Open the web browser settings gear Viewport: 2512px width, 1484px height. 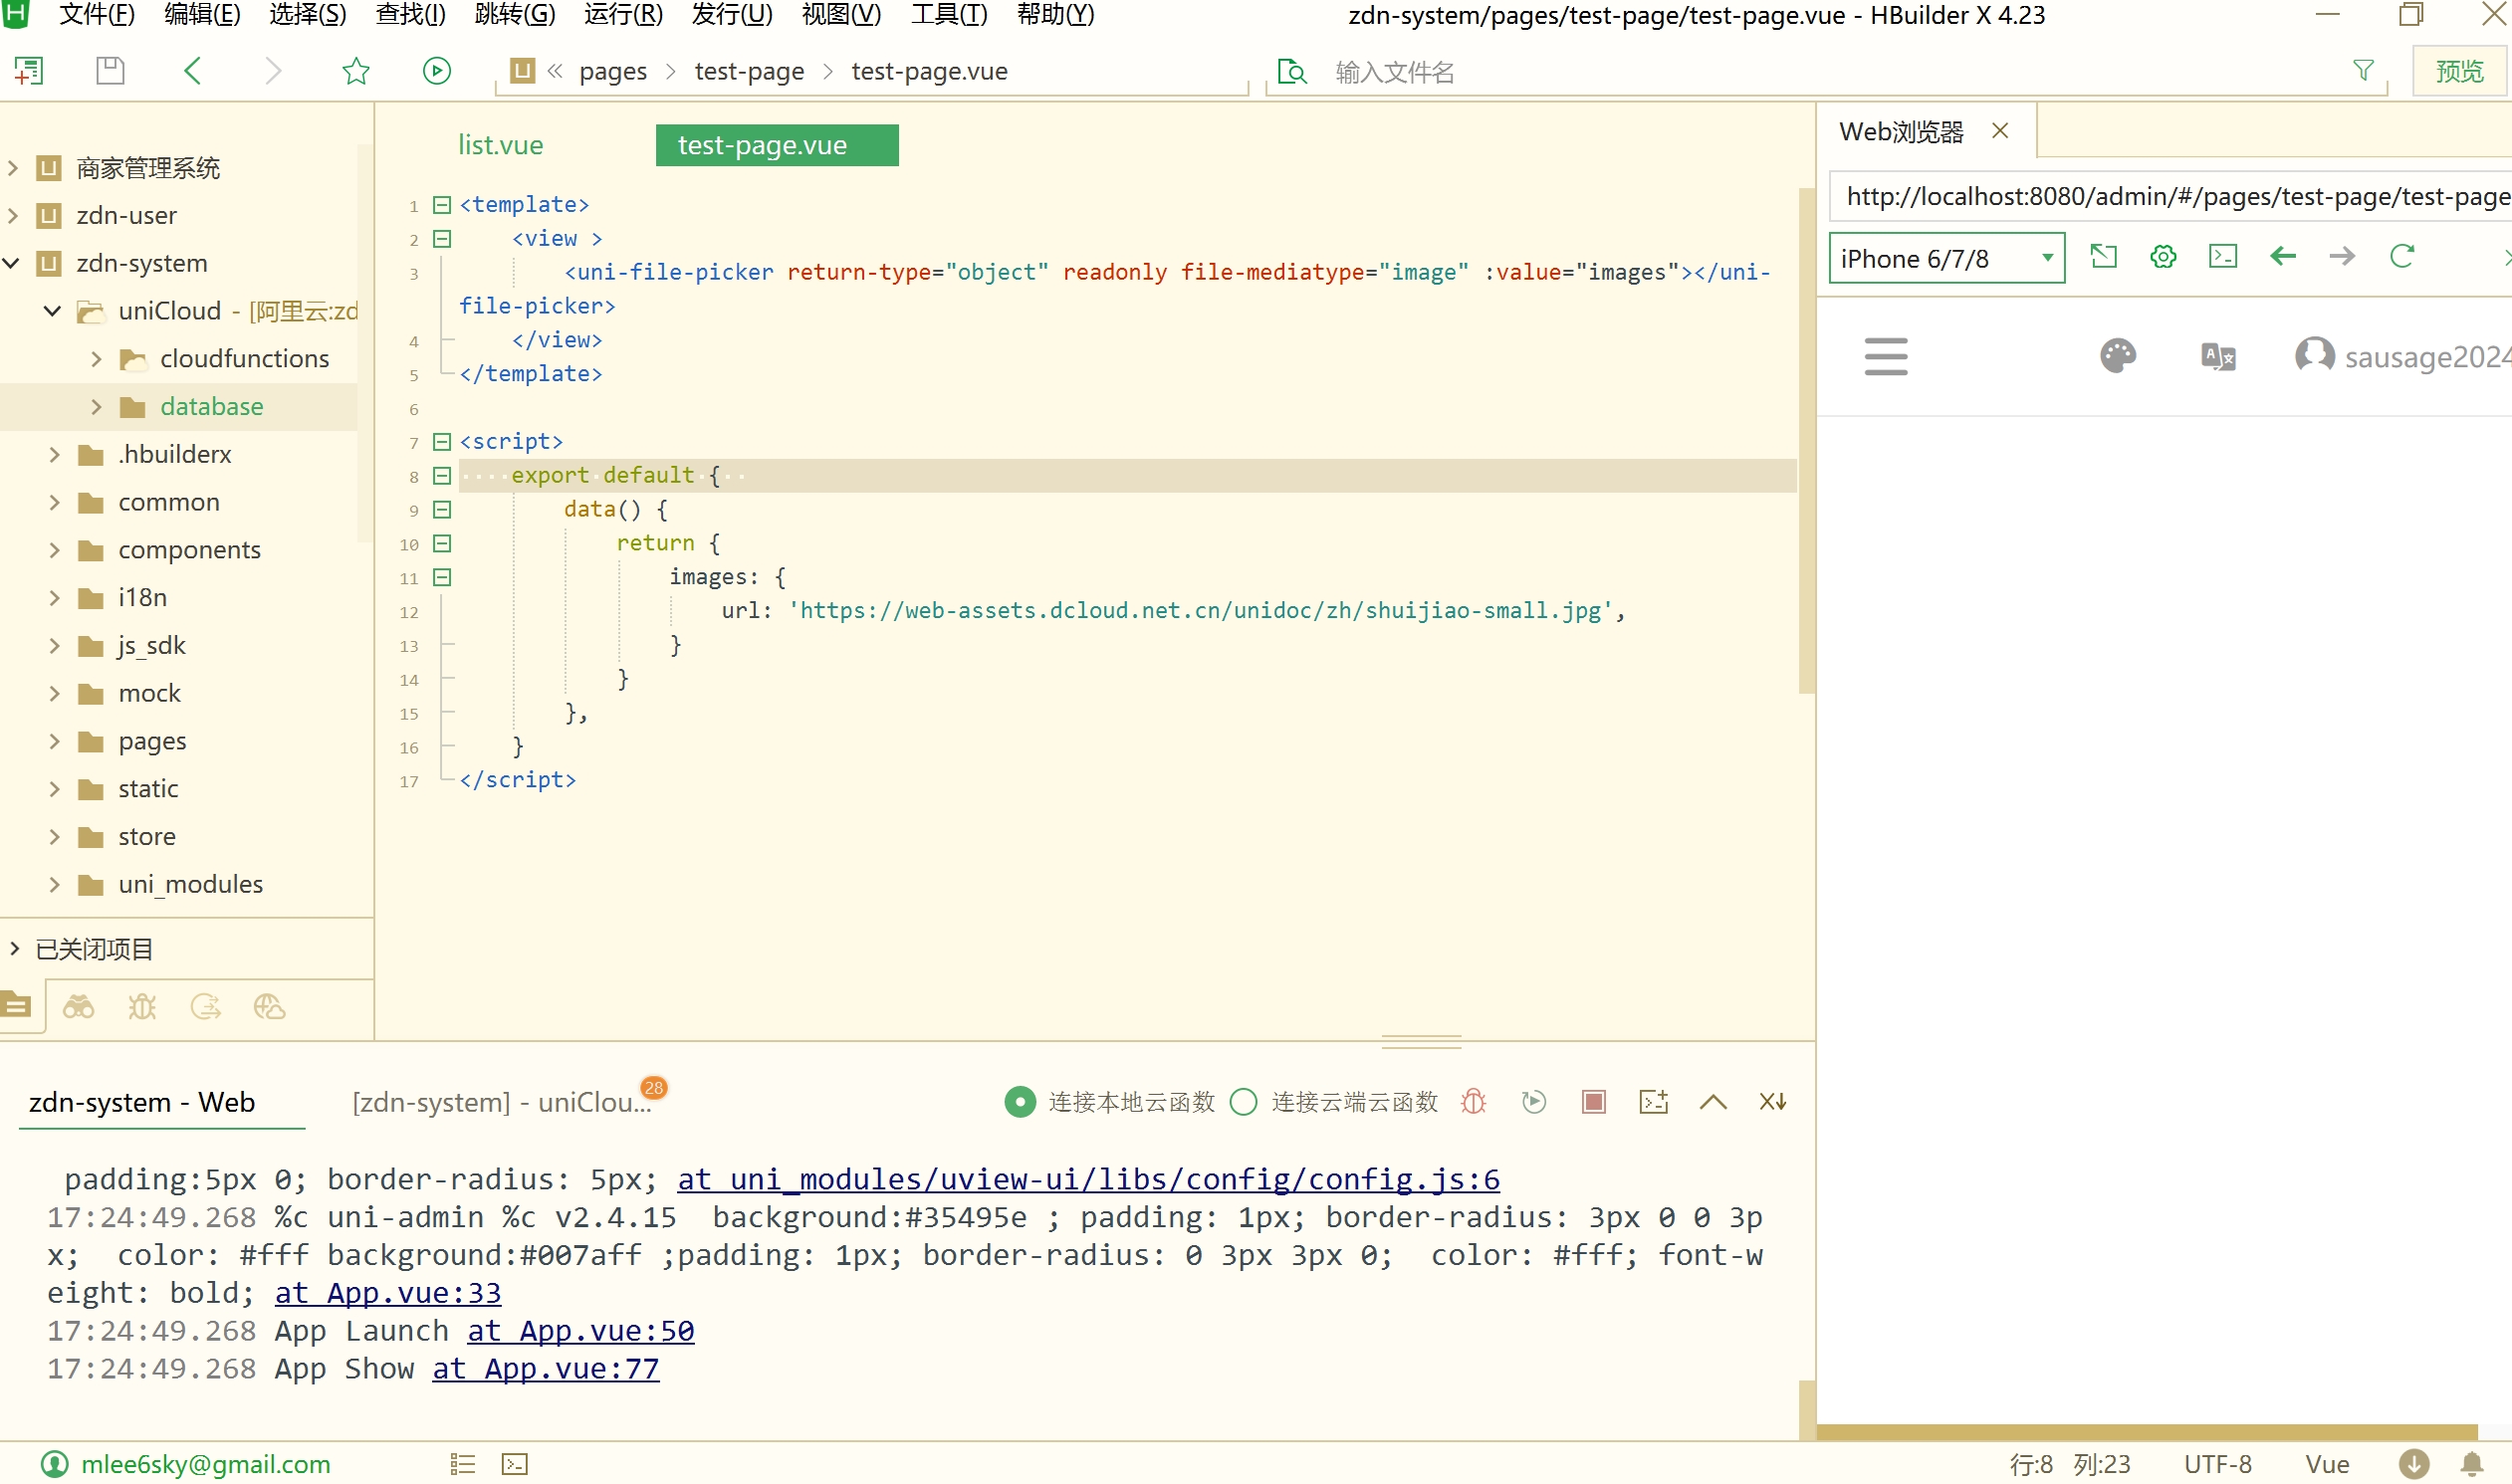(x=2163, y=257)
